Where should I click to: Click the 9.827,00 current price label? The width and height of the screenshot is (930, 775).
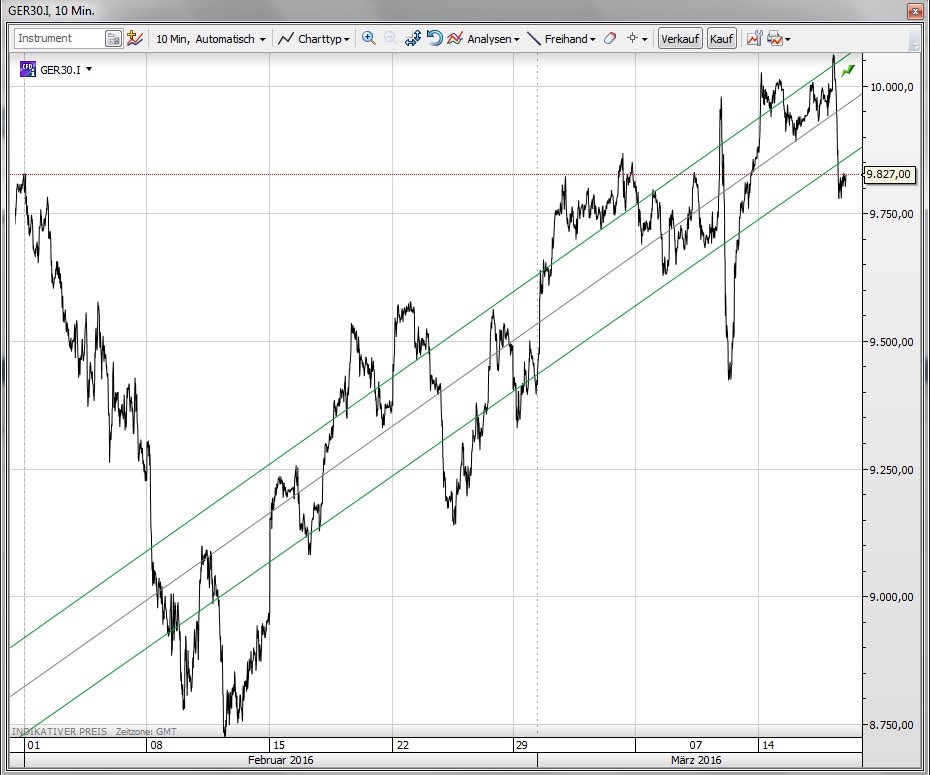pyautogui.click(x=889, y=175)
